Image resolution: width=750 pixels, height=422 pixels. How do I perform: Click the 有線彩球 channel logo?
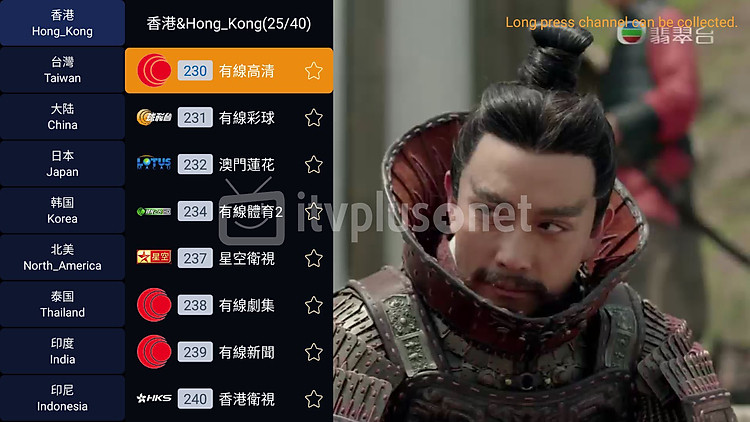[154, 117]
